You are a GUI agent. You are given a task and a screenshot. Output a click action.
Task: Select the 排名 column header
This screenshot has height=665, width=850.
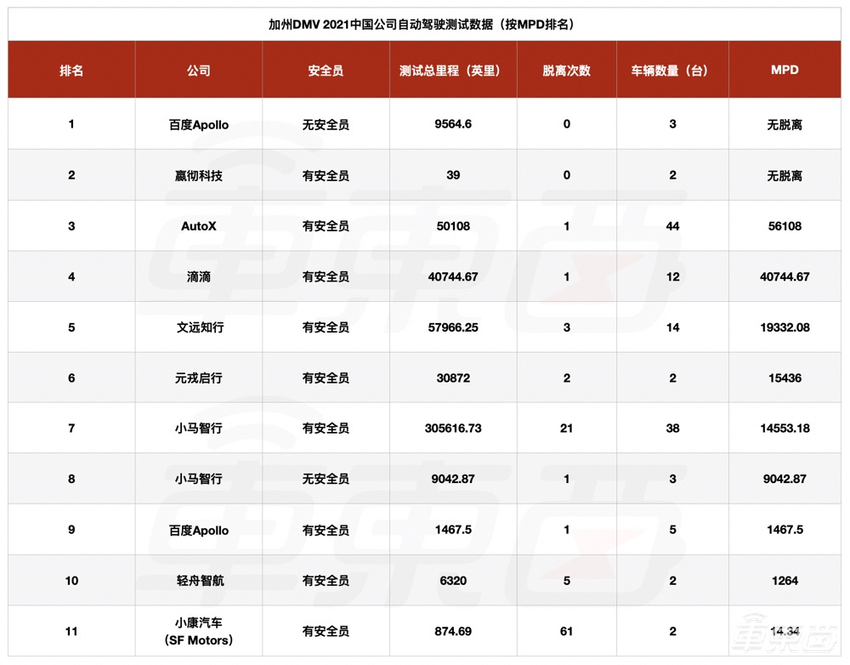[x=70, y=70]
